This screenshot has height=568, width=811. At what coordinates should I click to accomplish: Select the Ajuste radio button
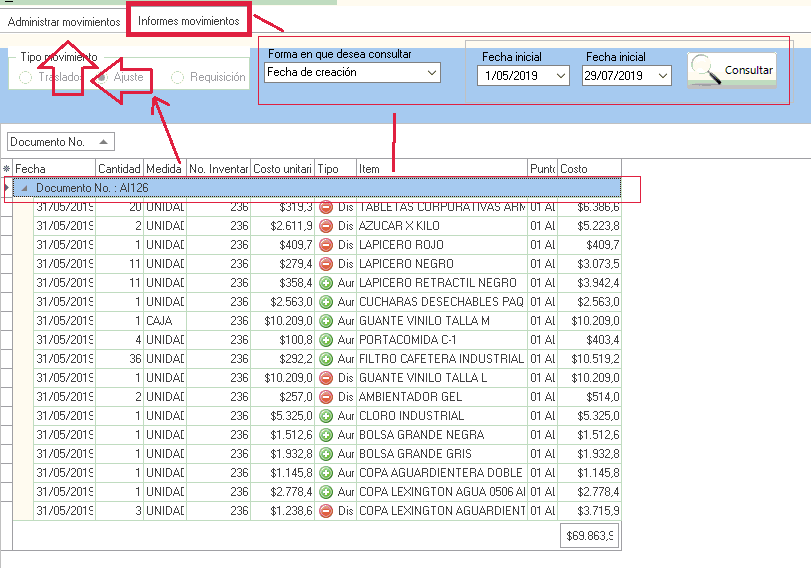pos(102,78)
